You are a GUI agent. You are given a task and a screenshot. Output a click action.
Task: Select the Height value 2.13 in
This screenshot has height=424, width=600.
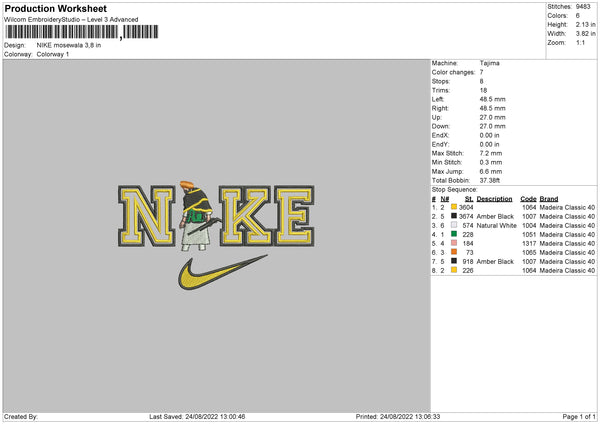coord(586,24)
